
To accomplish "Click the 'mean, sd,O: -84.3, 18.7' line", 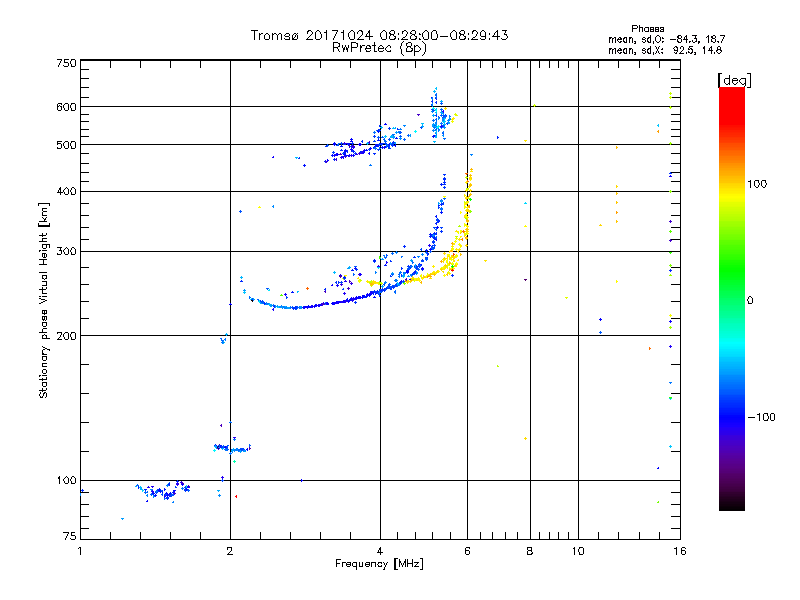I will click(x=666, y=40).
